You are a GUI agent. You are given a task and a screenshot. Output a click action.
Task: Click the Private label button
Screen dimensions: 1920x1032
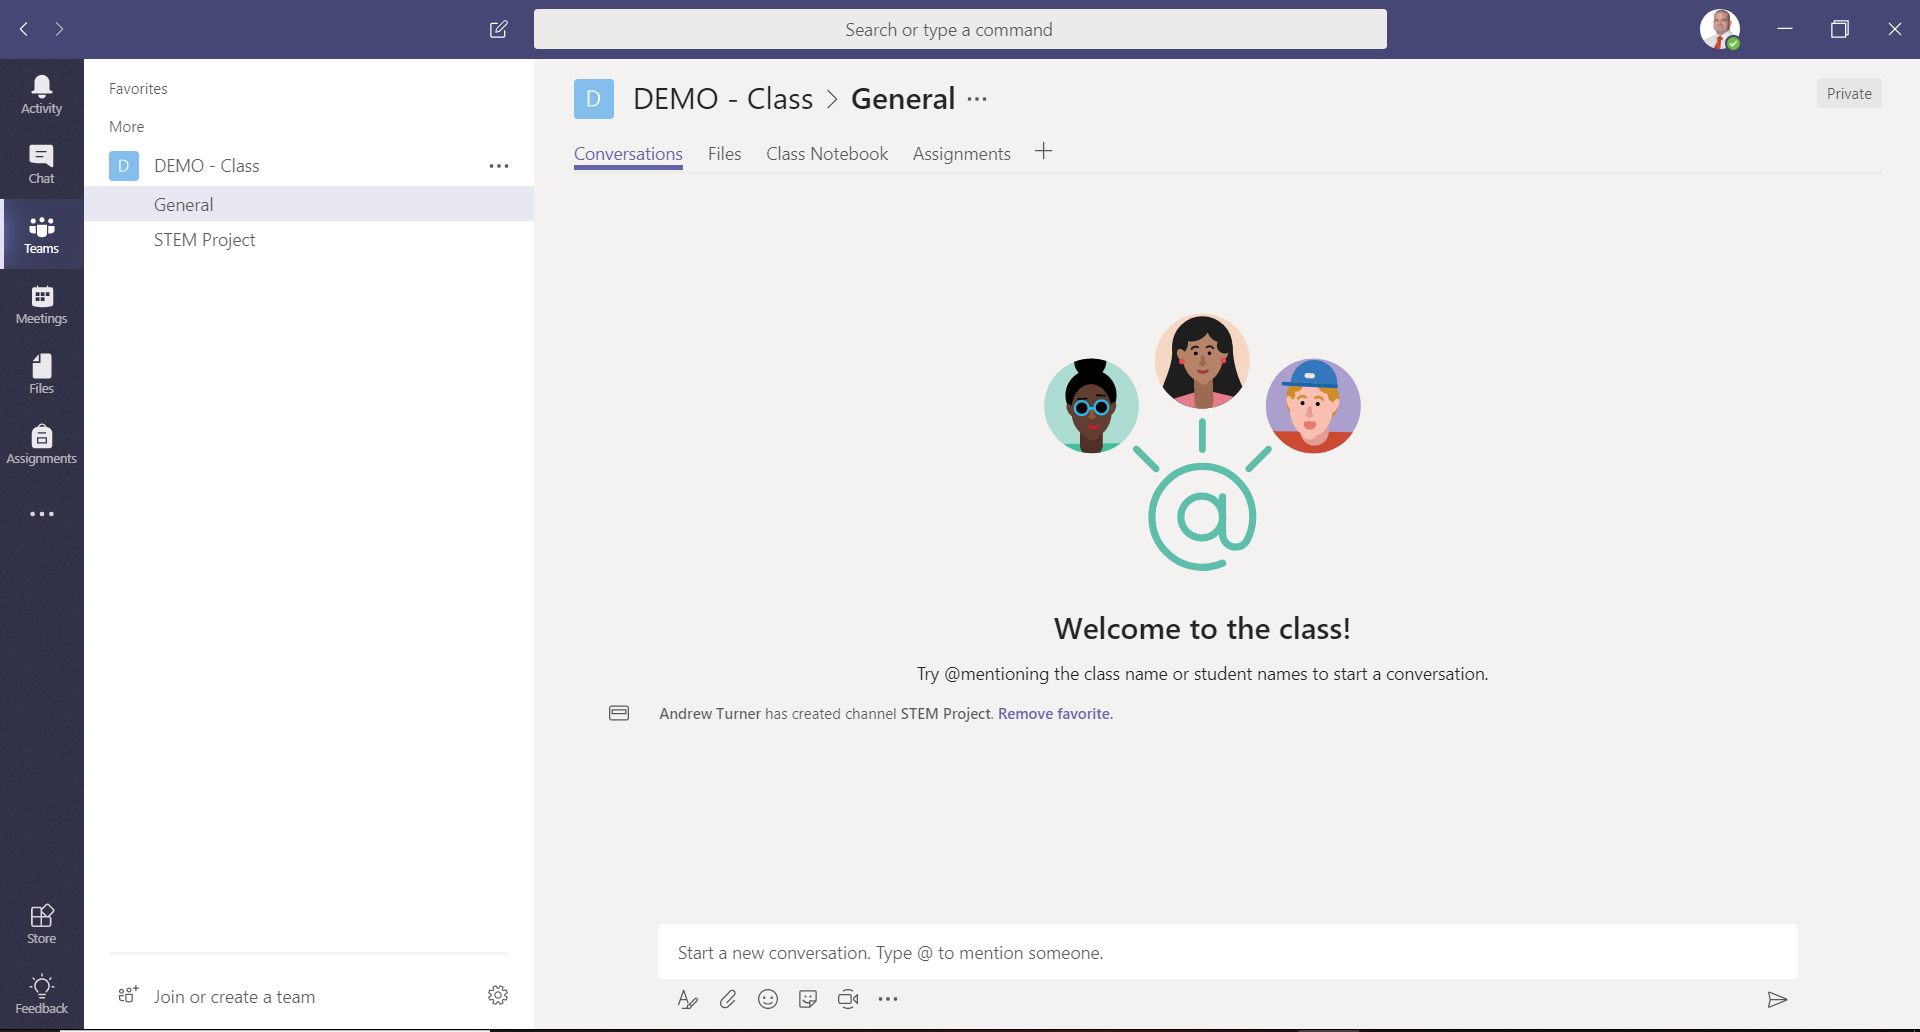point(1849,94)
